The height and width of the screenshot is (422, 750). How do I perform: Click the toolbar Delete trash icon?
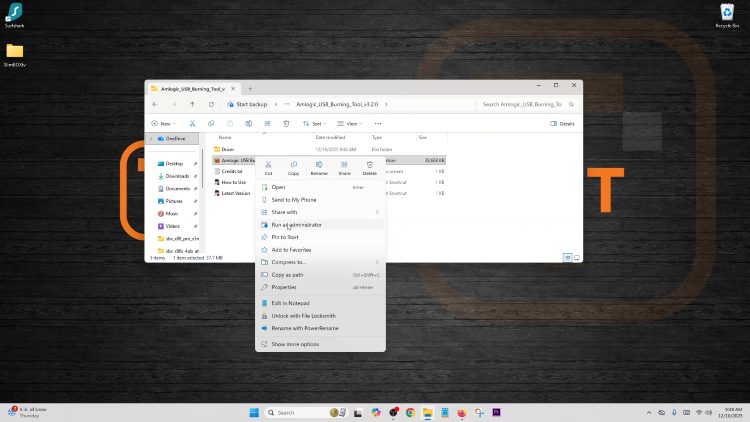[x=286, y=123]
